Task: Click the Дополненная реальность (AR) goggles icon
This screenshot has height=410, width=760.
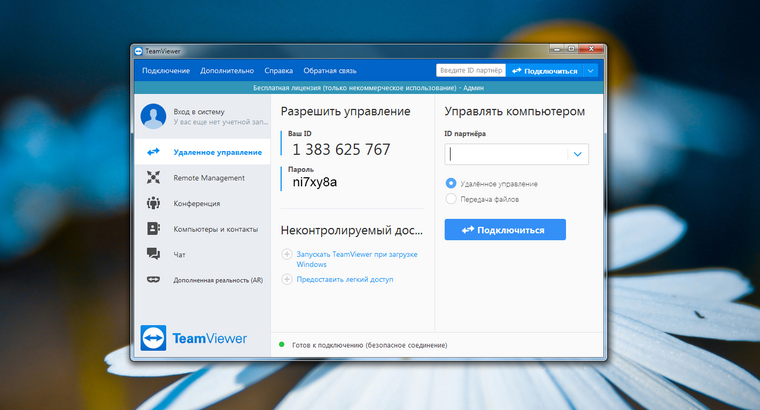Action: (153, 280)
